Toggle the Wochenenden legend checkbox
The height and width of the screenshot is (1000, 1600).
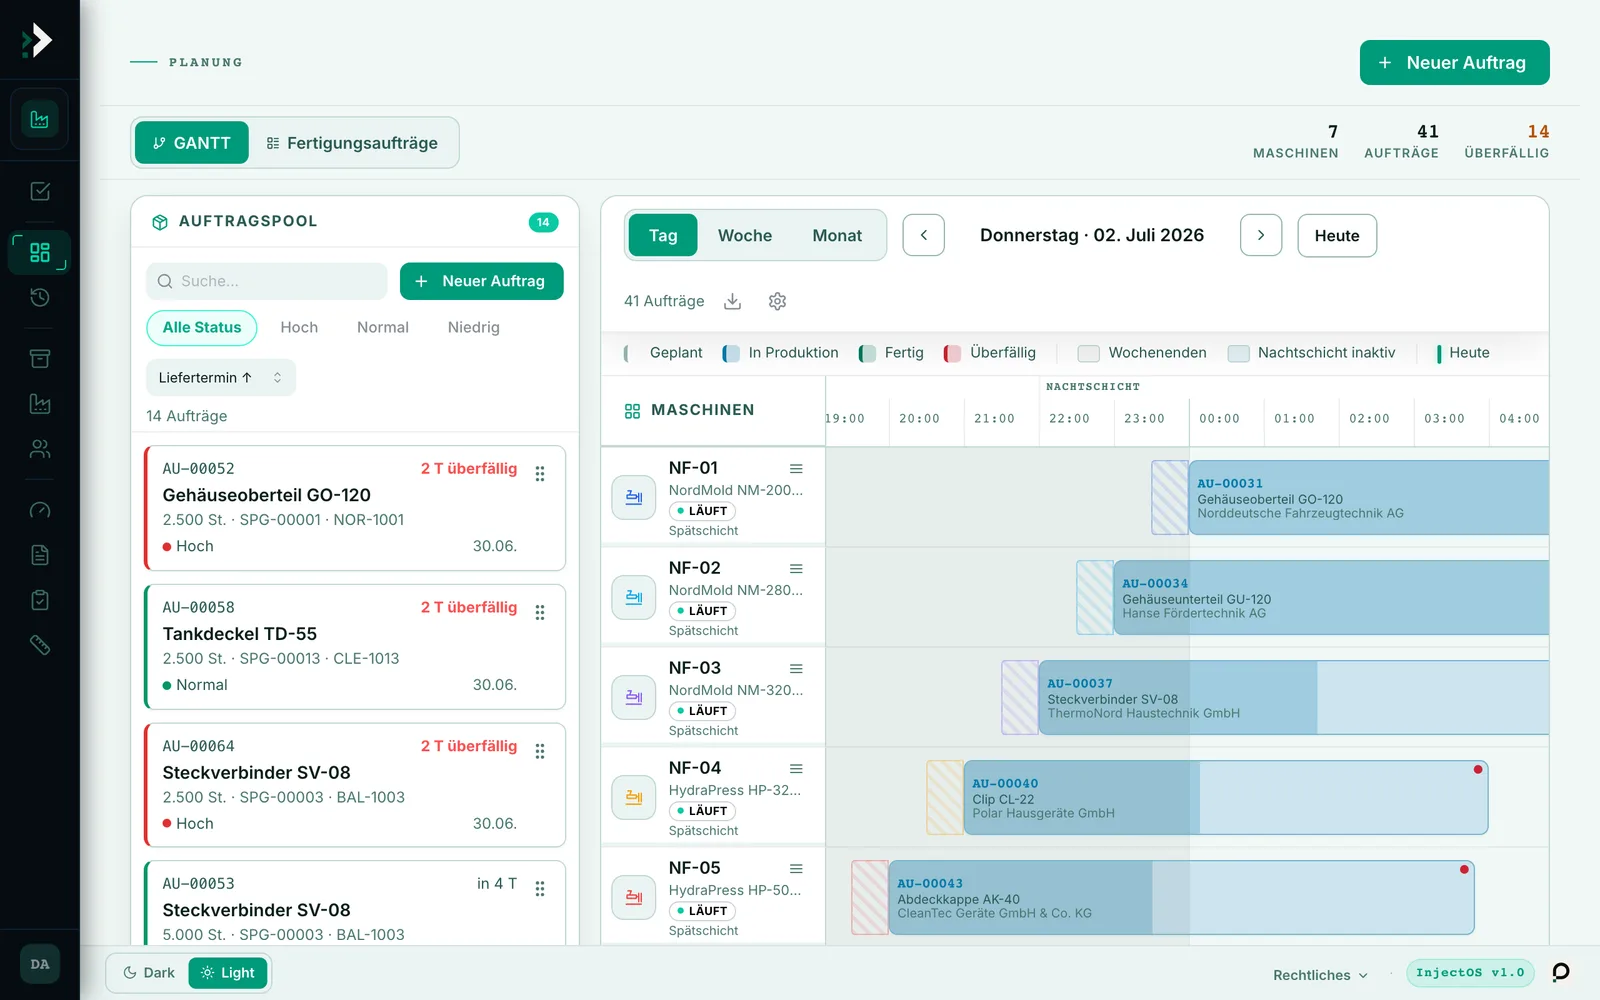click(1089, 353)
